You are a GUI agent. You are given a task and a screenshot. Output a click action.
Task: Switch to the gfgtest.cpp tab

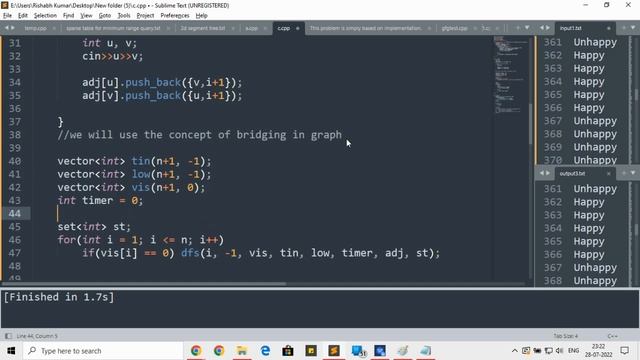[x=454, y=28]
